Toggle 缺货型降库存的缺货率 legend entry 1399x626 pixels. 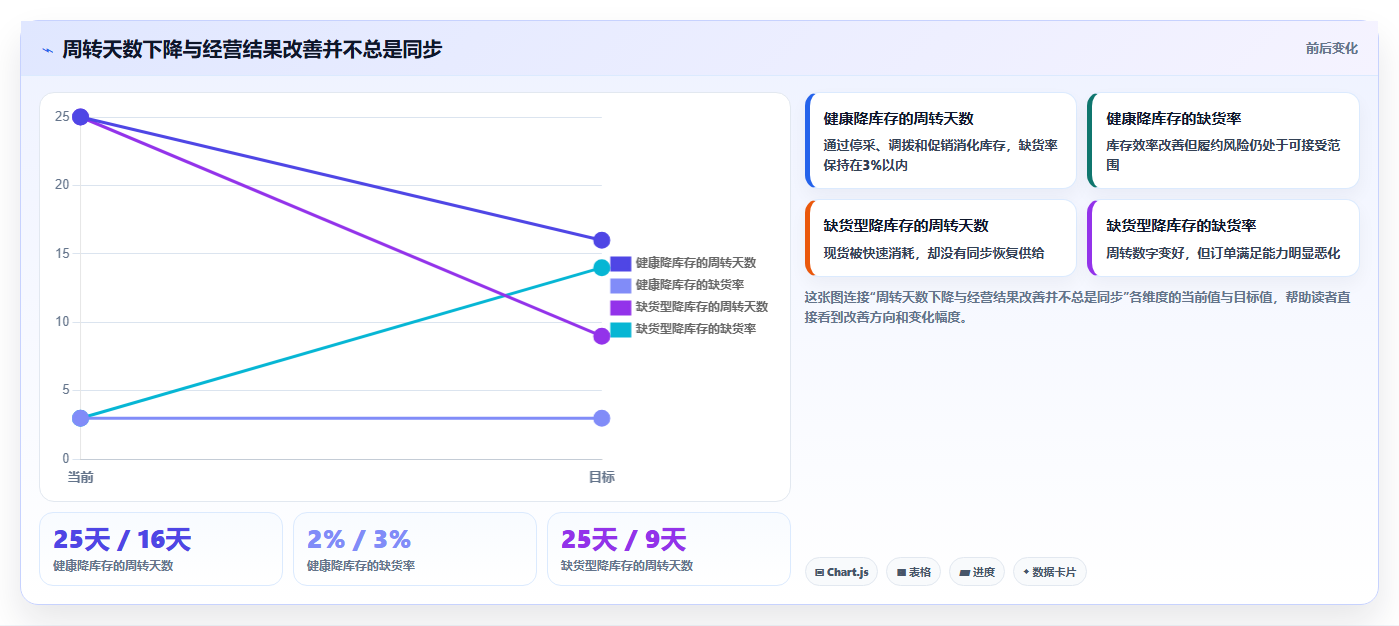click(x=683, y=329)
